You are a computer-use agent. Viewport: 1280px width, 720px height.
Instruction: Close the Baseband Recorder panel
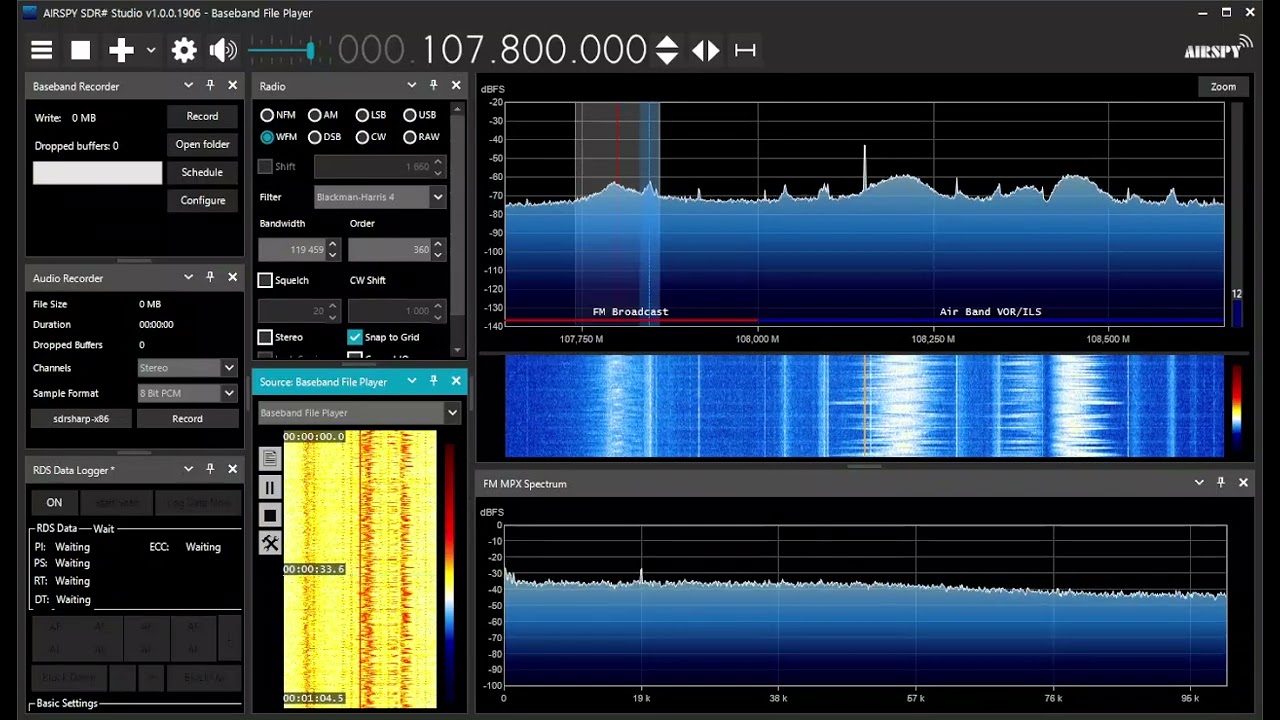[x=233, y=86]
